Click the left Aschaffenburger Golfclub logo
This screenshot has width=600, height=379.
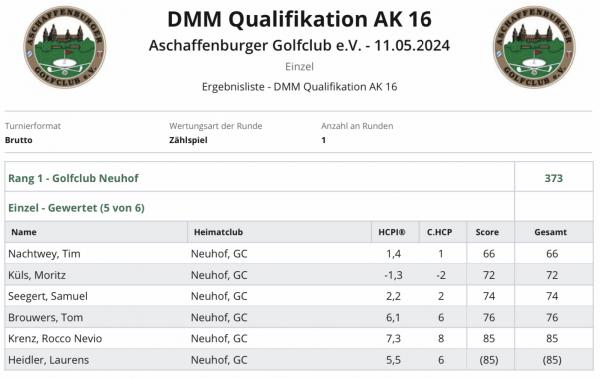tap(65, 47)
